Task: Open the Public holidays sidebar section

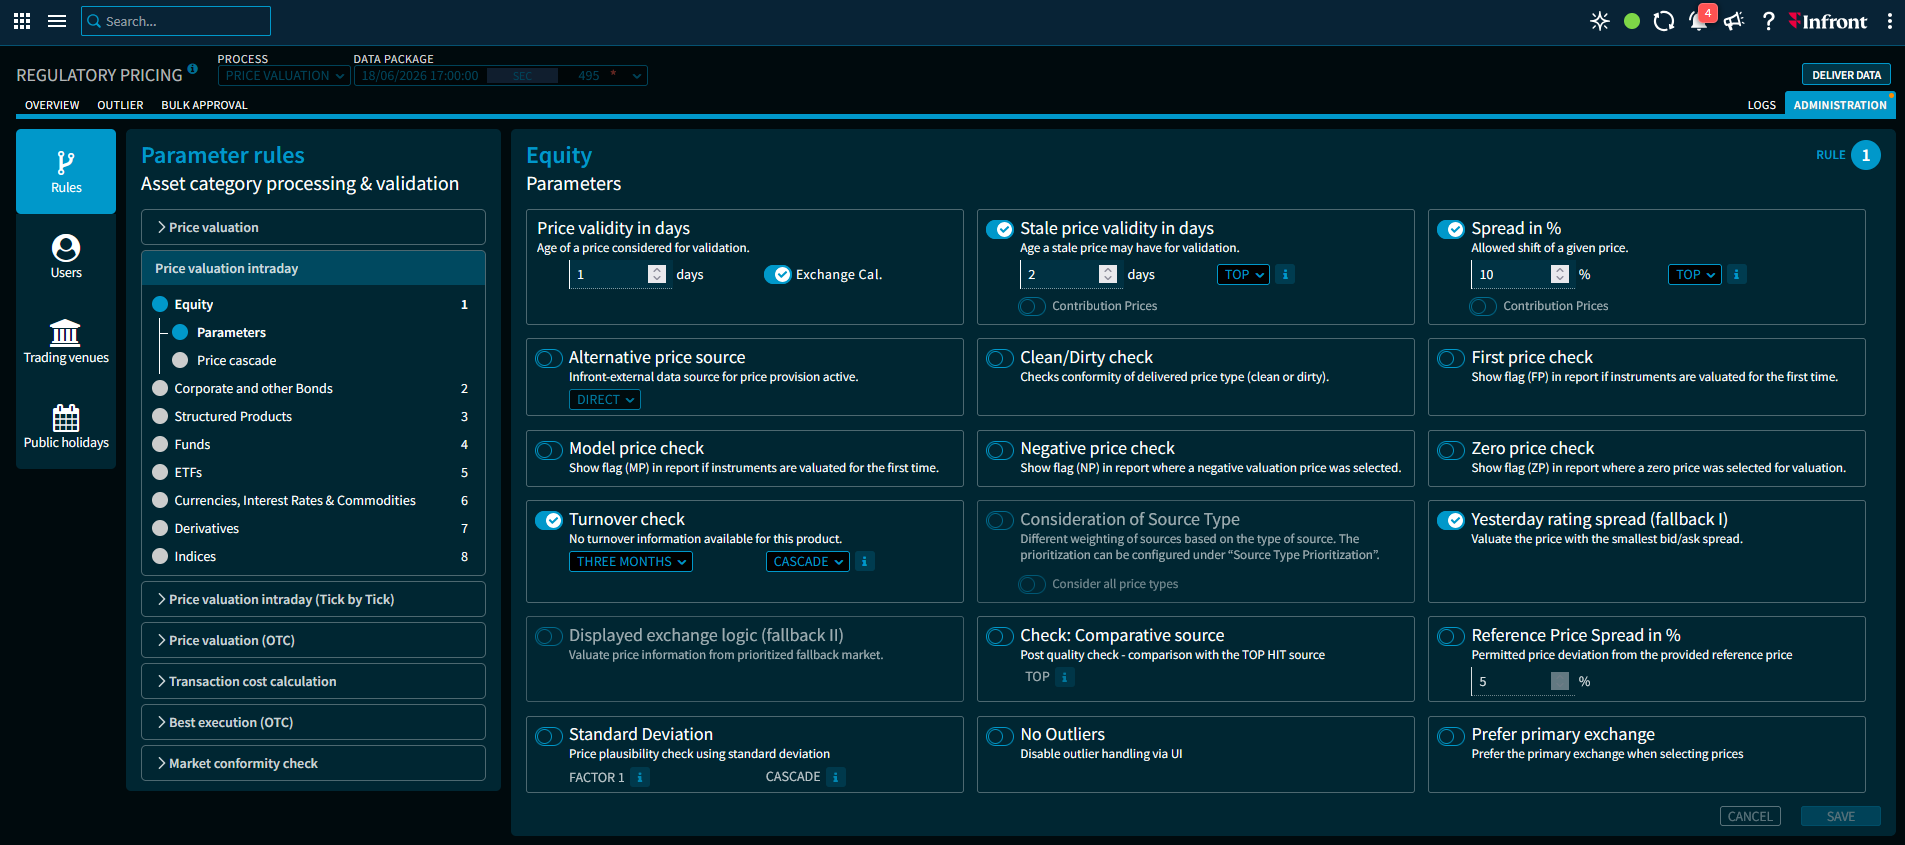Action: (66, 427)
